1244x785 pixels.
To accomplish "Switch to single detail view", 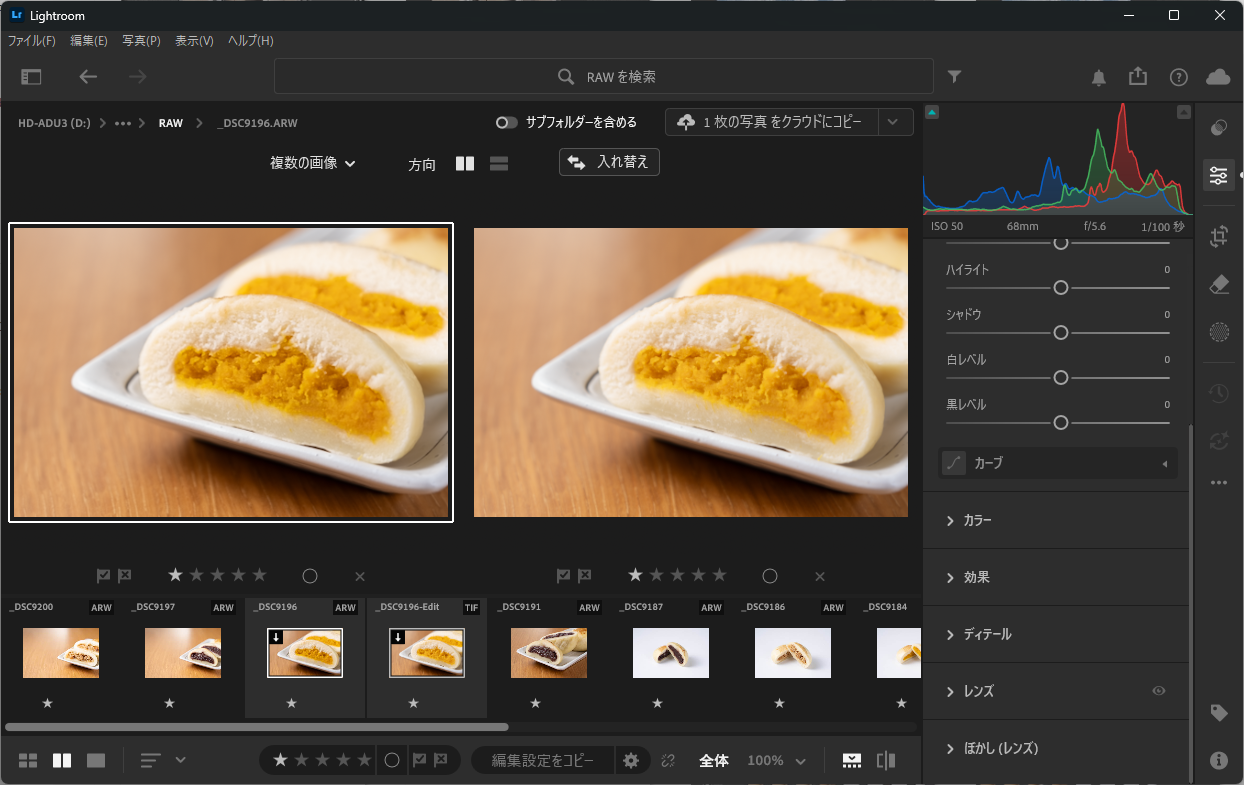I will point(96,760).
